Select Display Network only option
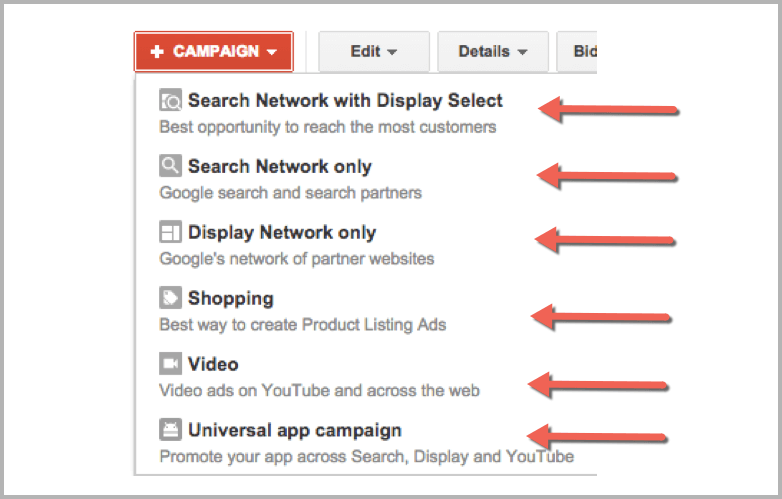The height and width of the screenshot is (499, 782). [281, 233]
